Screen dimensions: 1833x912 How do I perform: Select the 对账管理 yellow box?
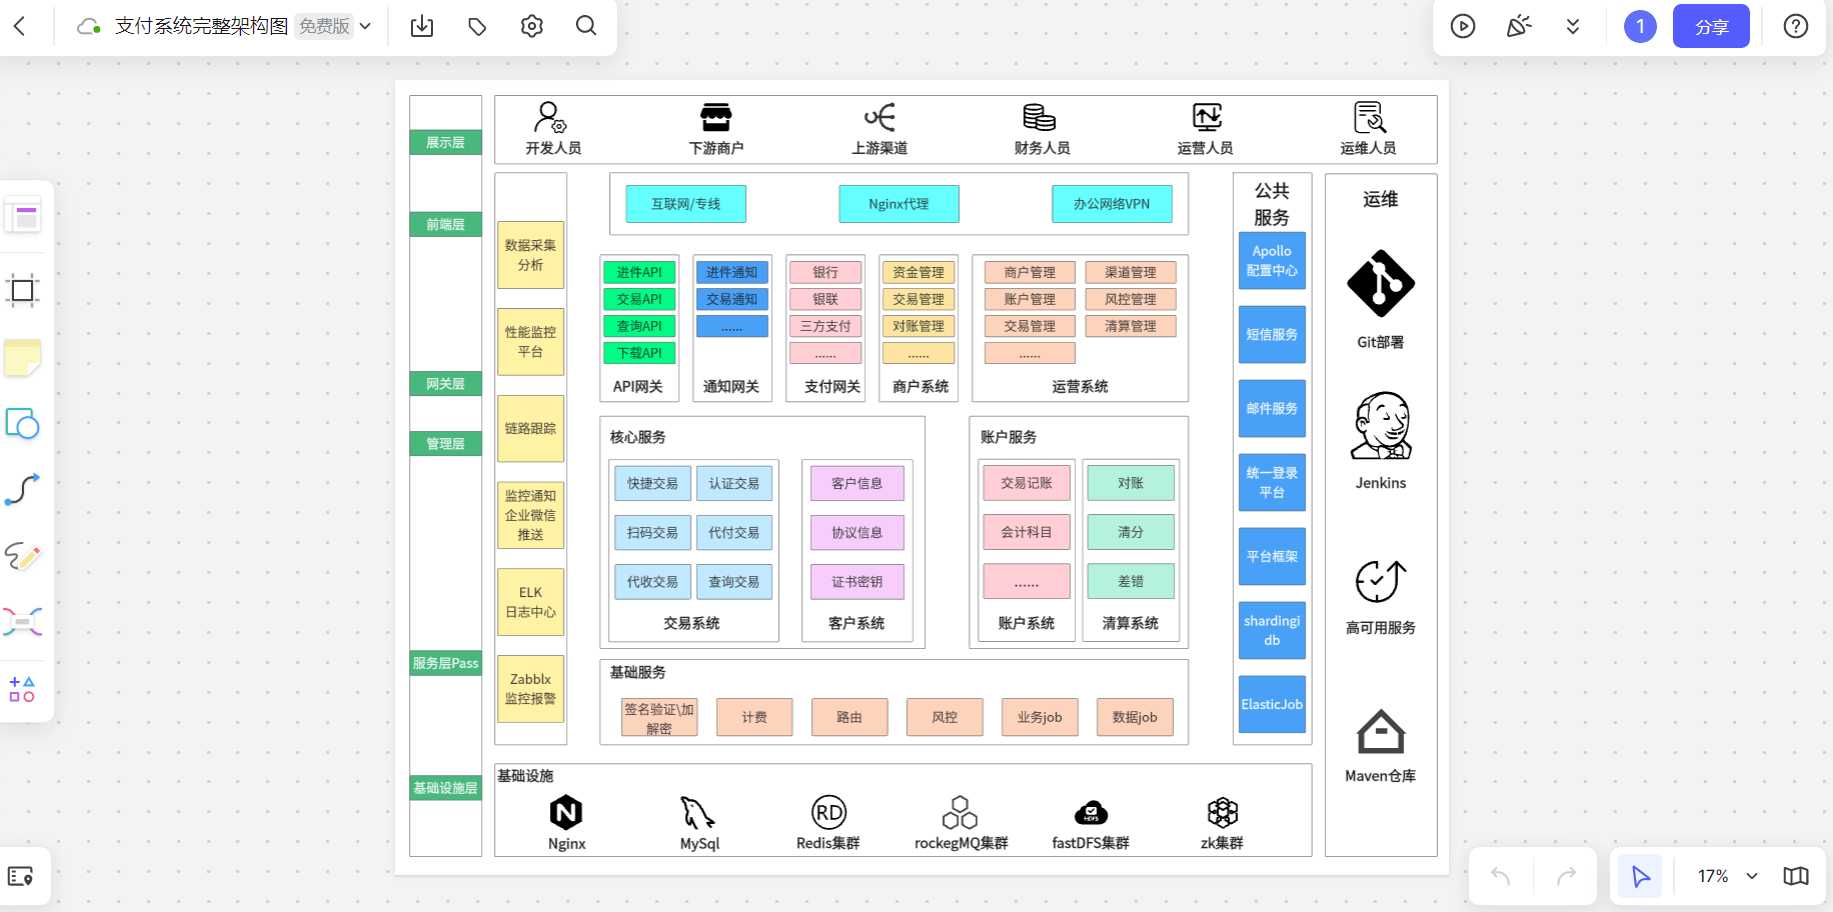pos(918,326)
